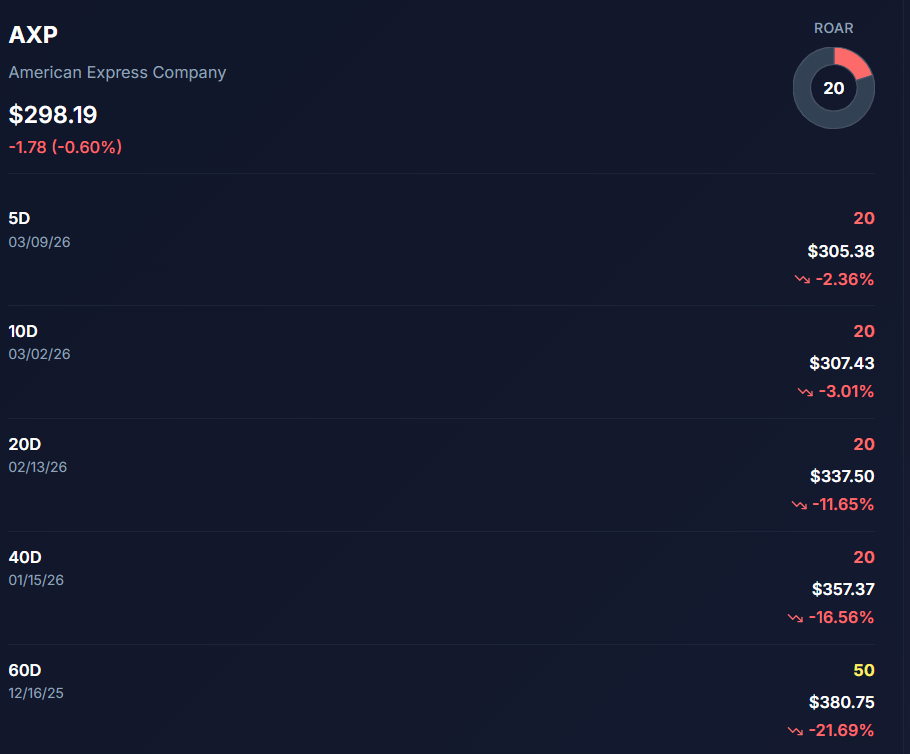Click the daily change -1.78 (-0.60%)

[x=65, y=147]
